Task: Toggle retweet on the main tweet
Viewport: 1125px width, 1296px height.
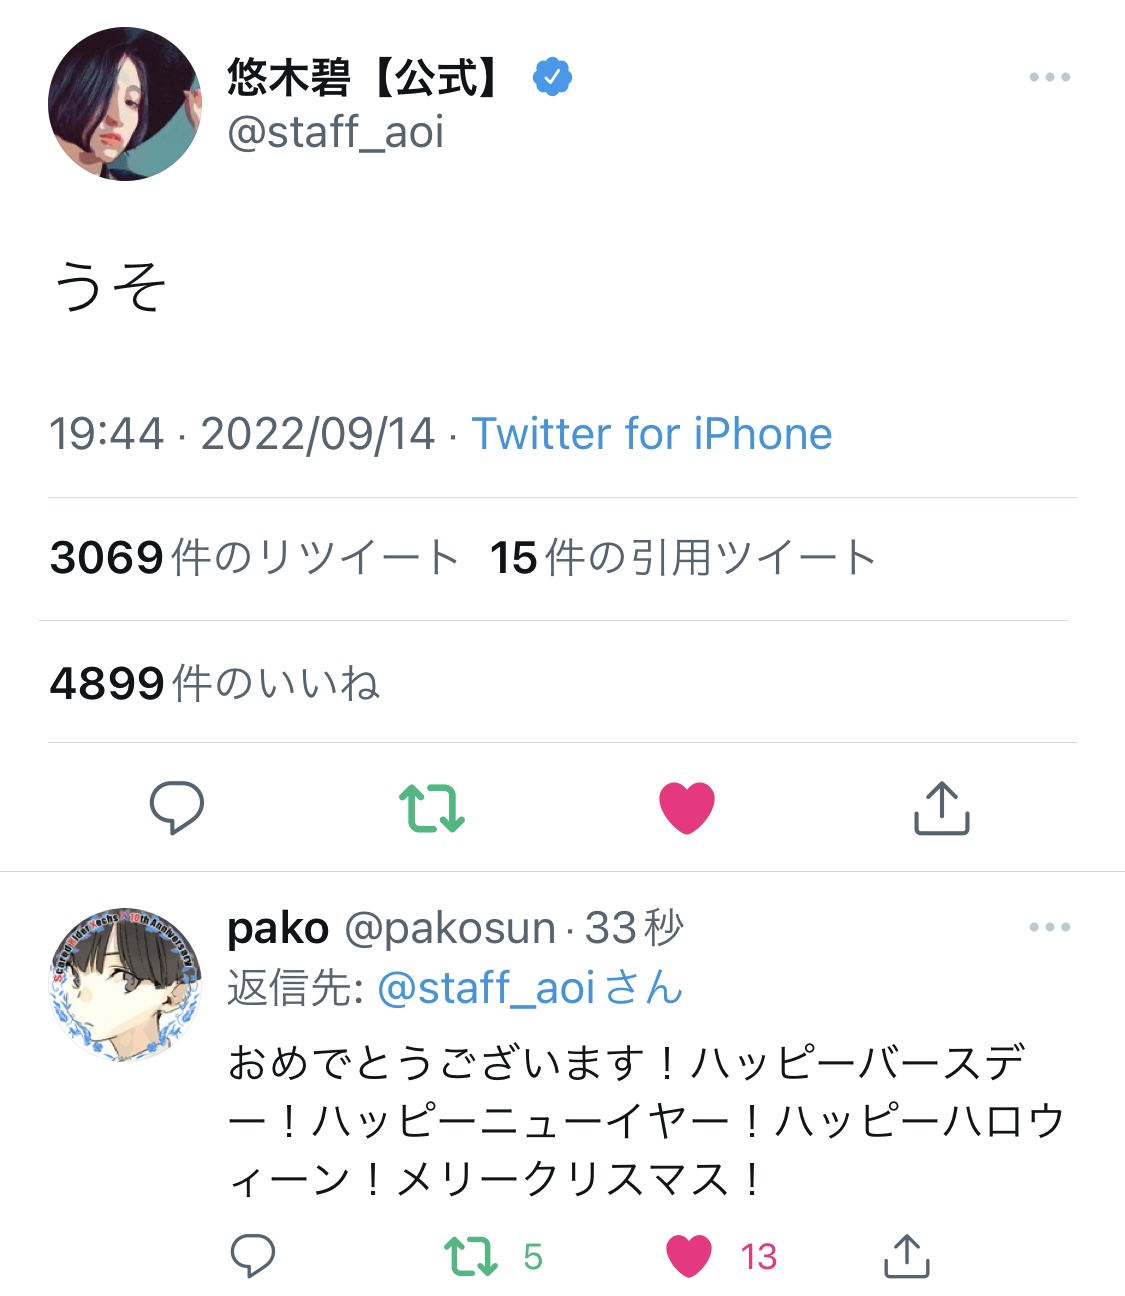Action: pyautogui.click(x=432, y=808)
